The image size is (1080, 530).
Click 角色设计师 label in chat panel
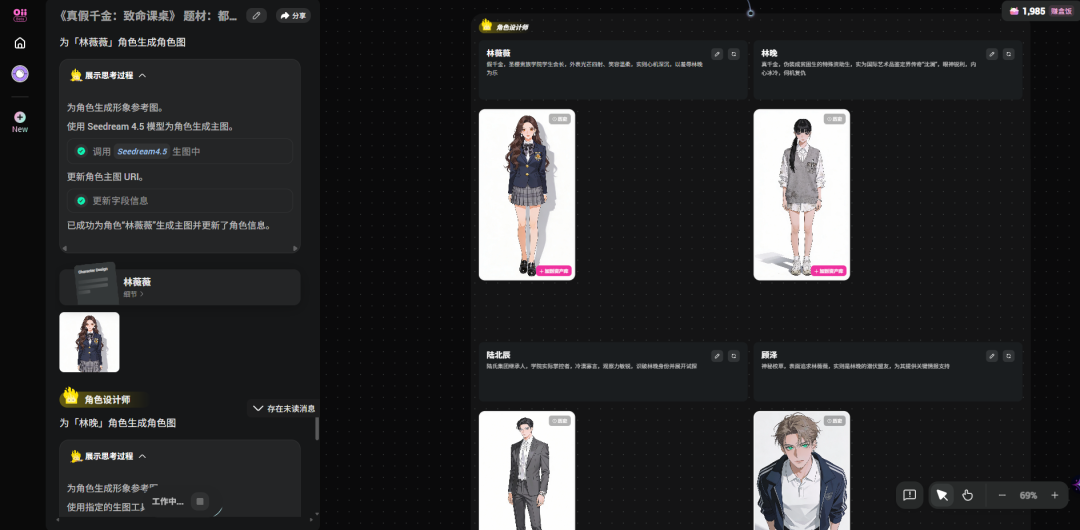pyautogui.click(x=107, y=400)
